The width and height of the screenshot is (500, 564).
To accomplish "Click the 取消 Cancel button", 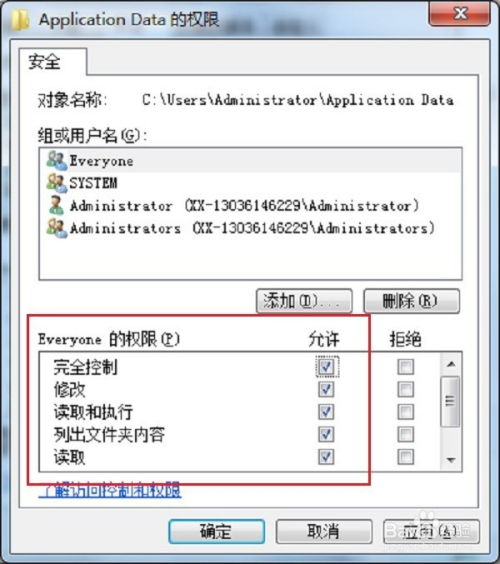I will click(x=323, y=531).
